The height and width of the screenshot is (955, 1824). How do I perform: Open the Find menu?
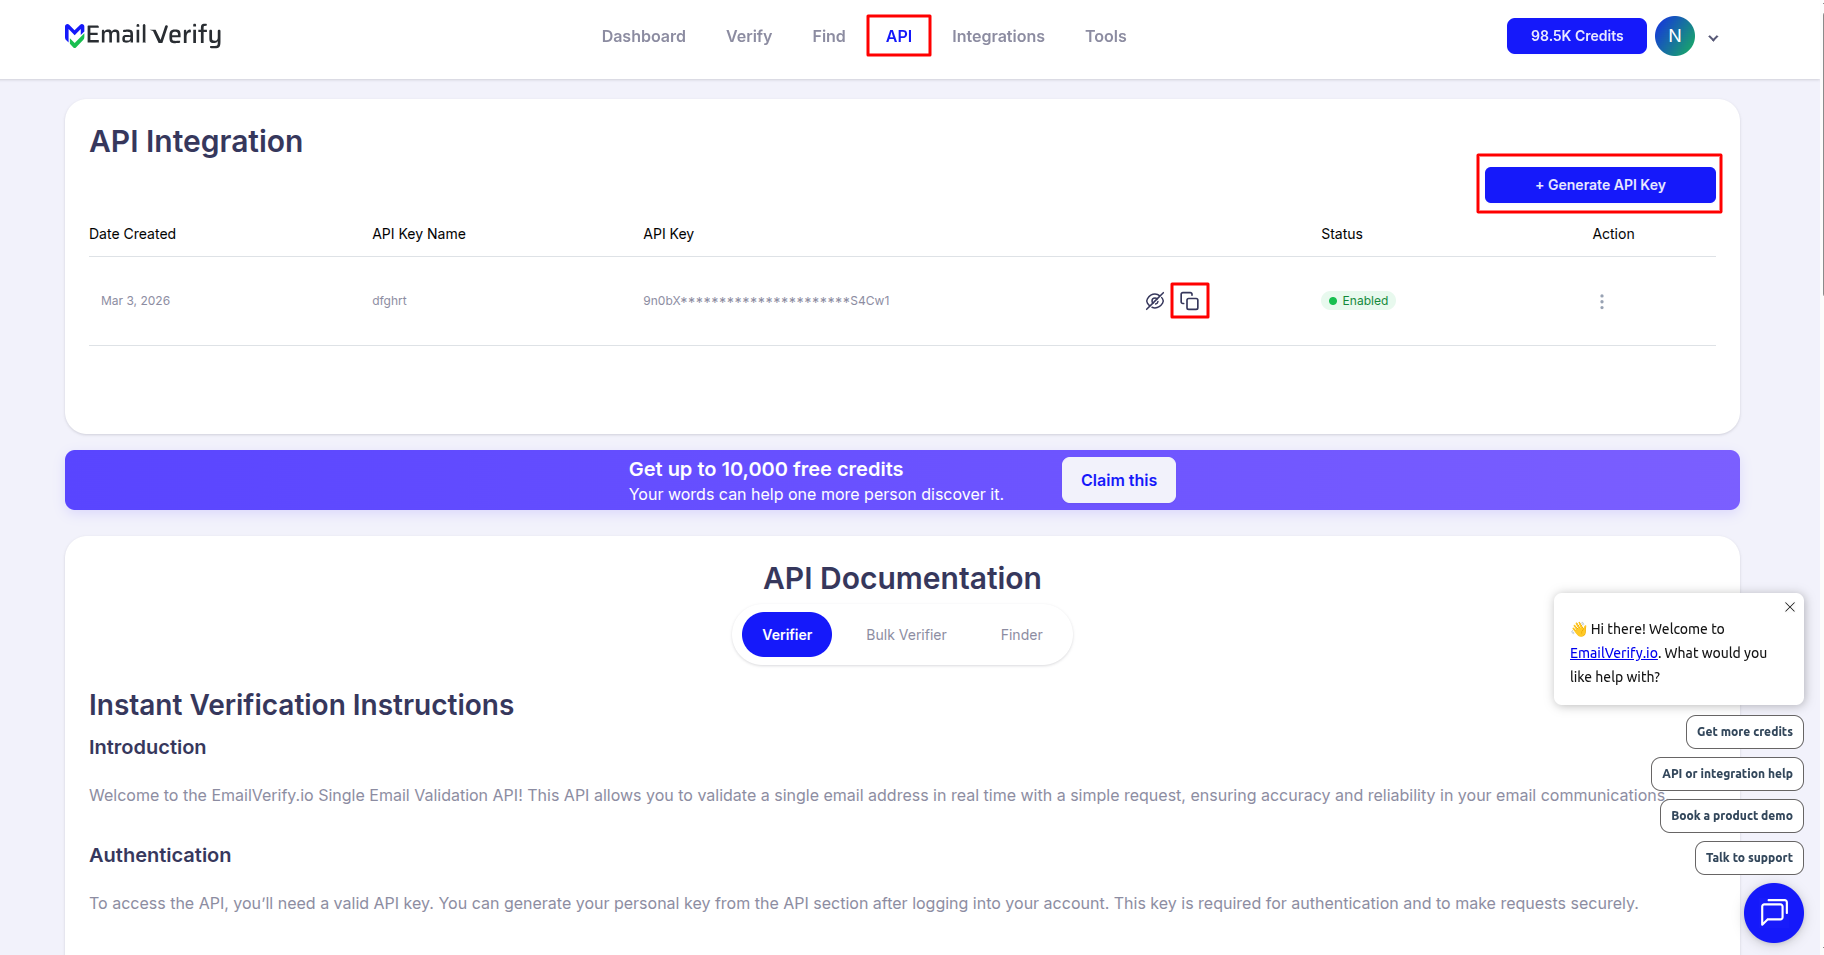click(x=828, y=36)
